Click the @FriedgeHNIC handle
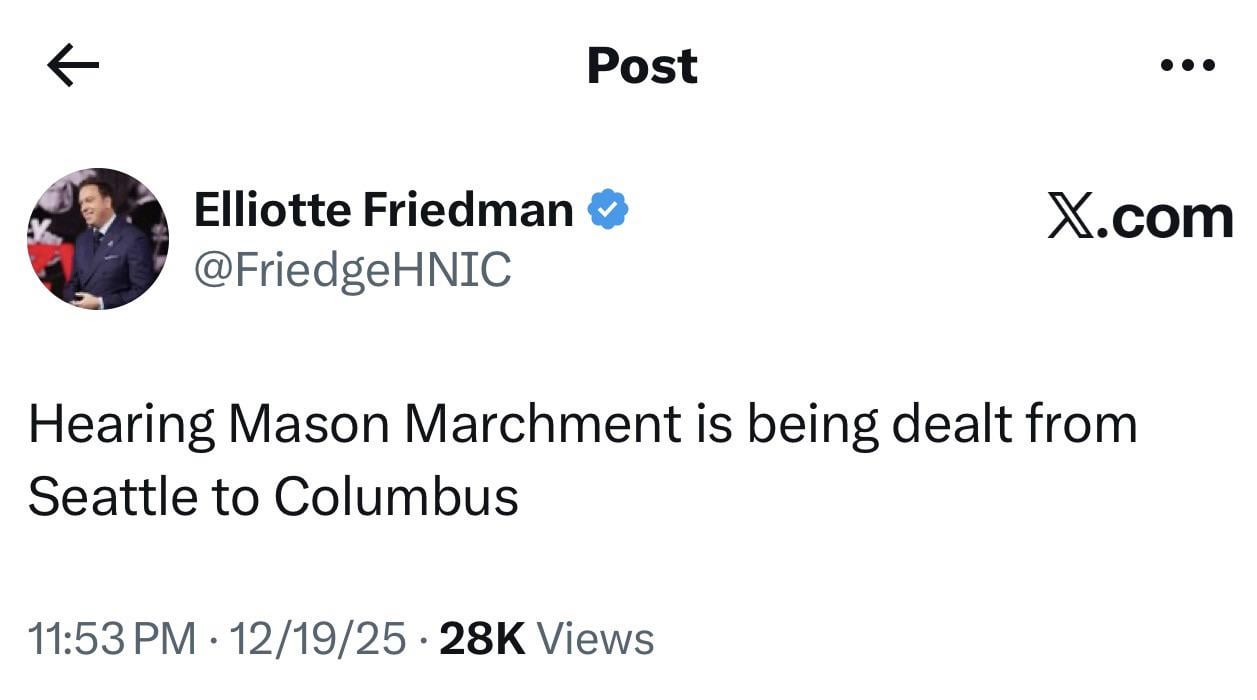1257x700 pixels. [352, 268]
